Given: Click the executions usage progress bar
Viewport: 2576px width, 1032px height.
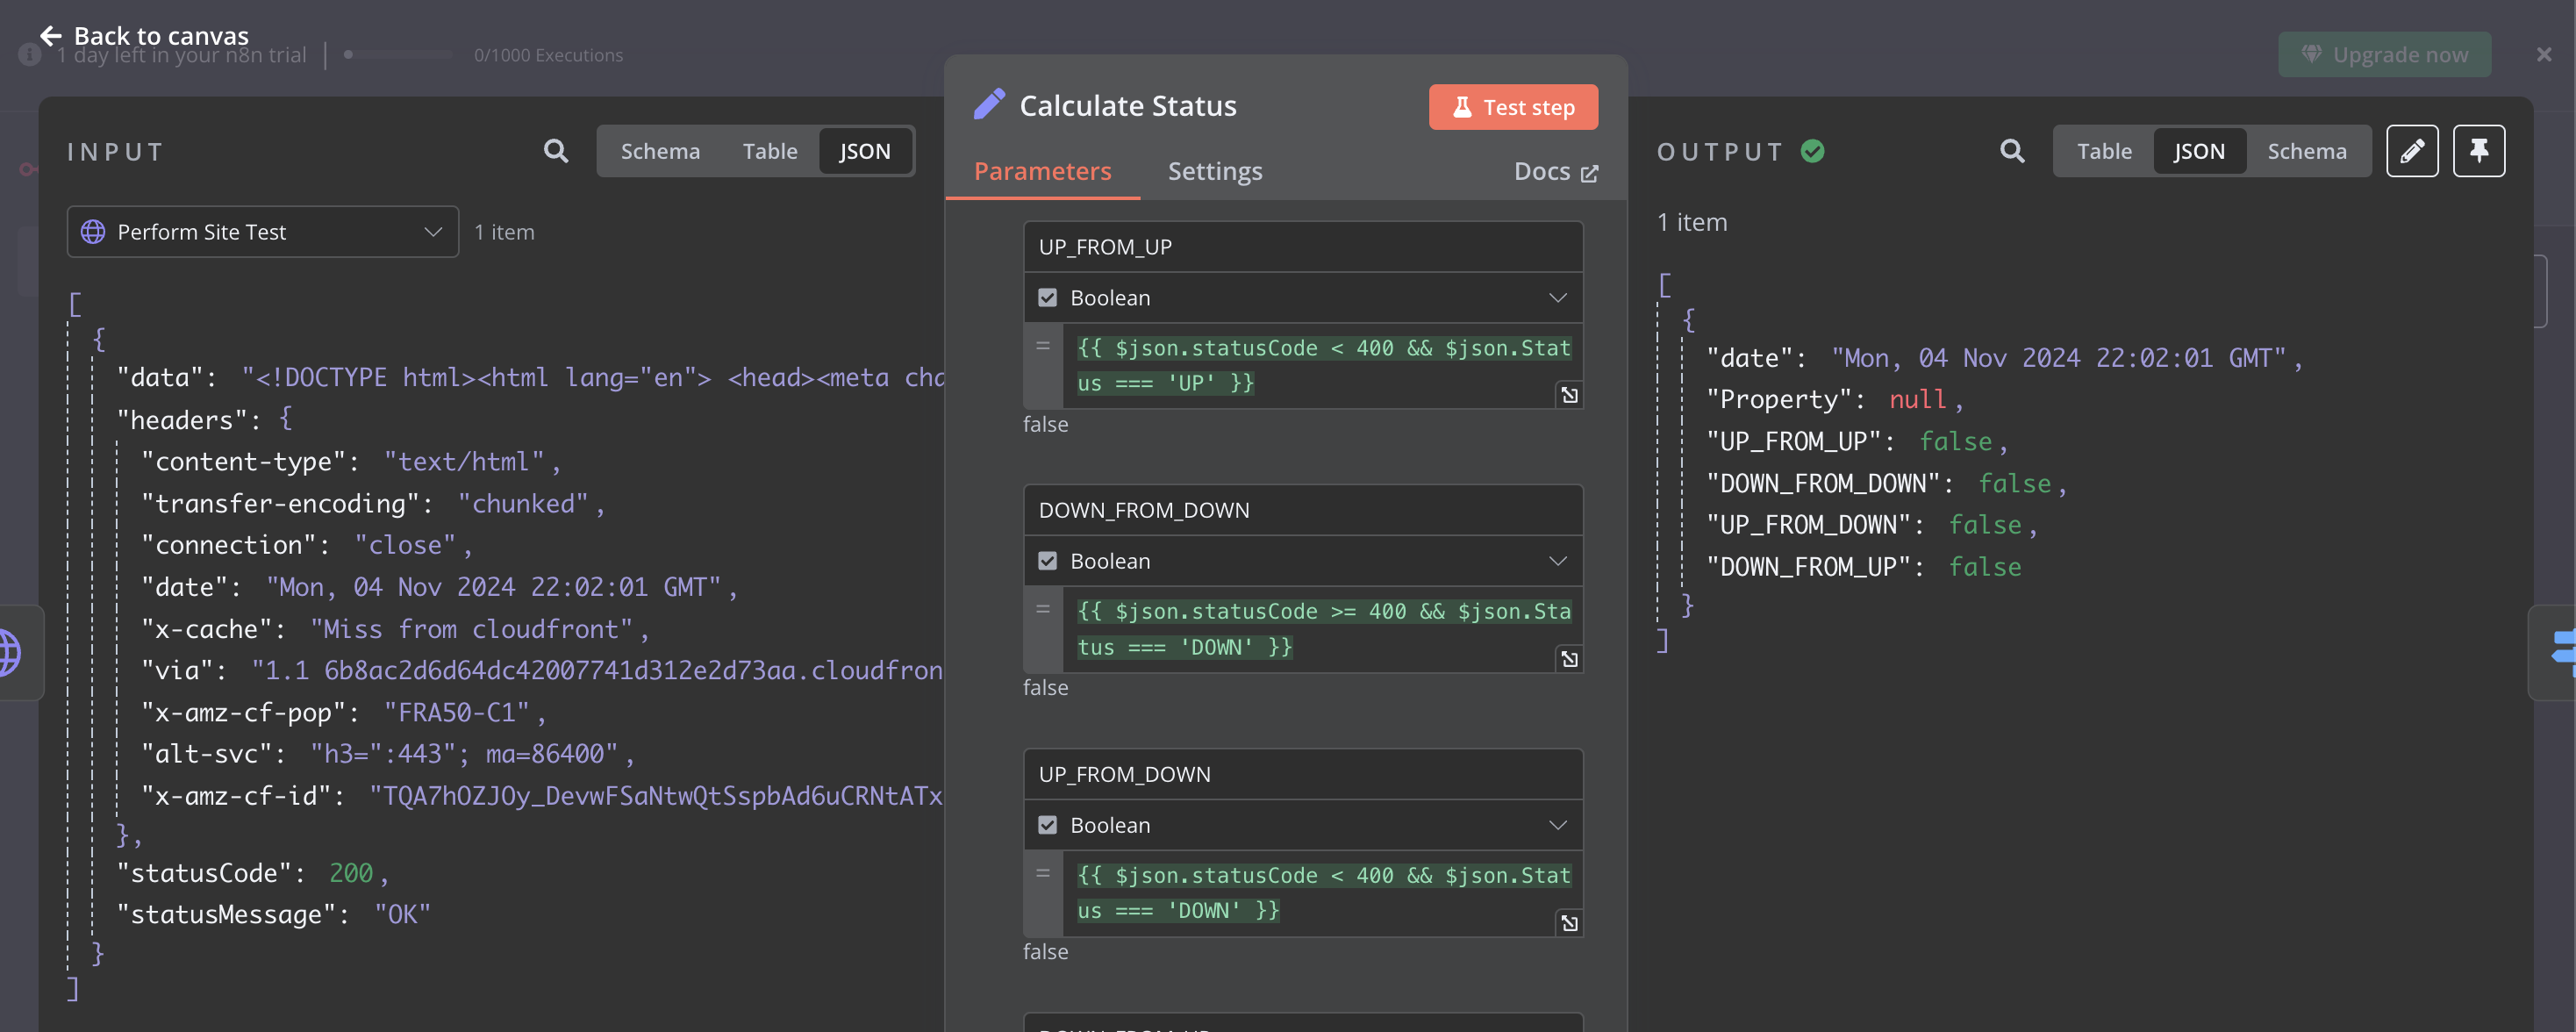Looking at the screenshot, I should (398, 55).
